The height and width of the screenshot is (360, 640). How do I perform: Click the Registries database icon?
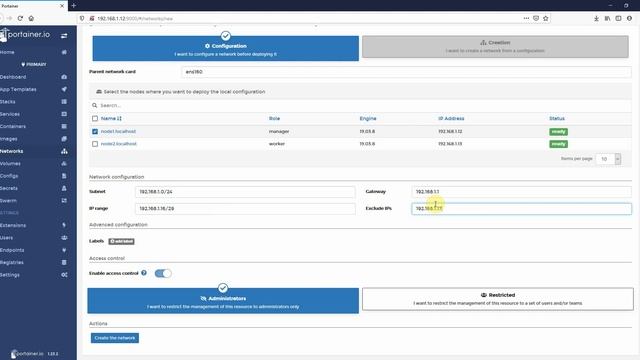pos(64,262)
